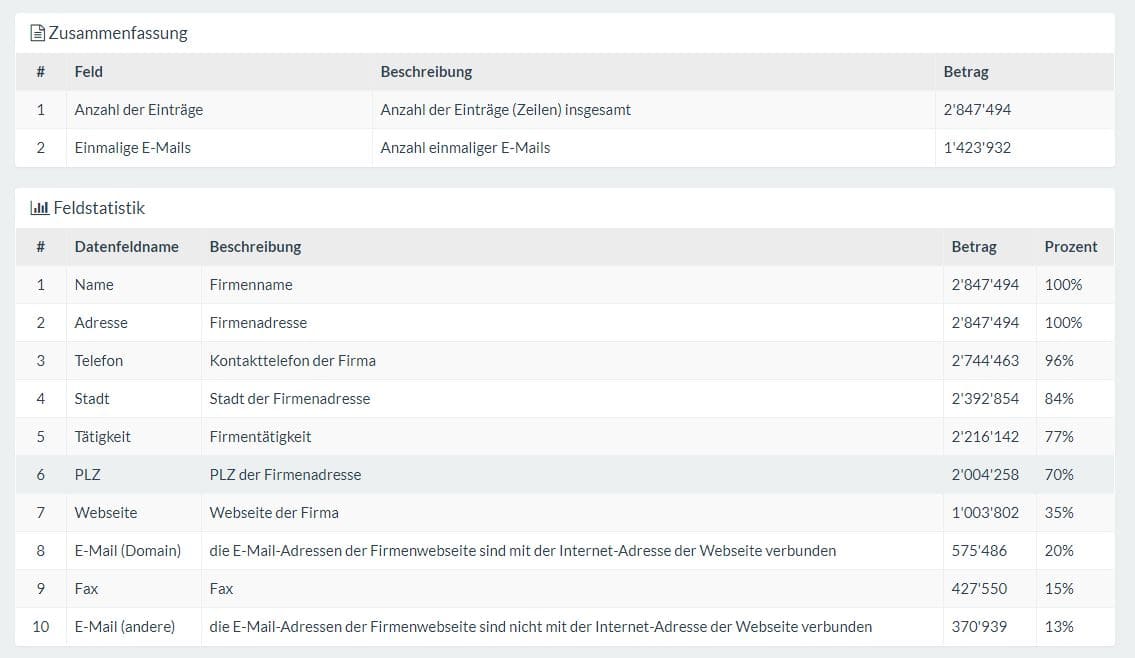Click the Betrag header in Feldstatistik table
The height and width of the screenshot is (658, 1135).
click(x=973, y=246)
